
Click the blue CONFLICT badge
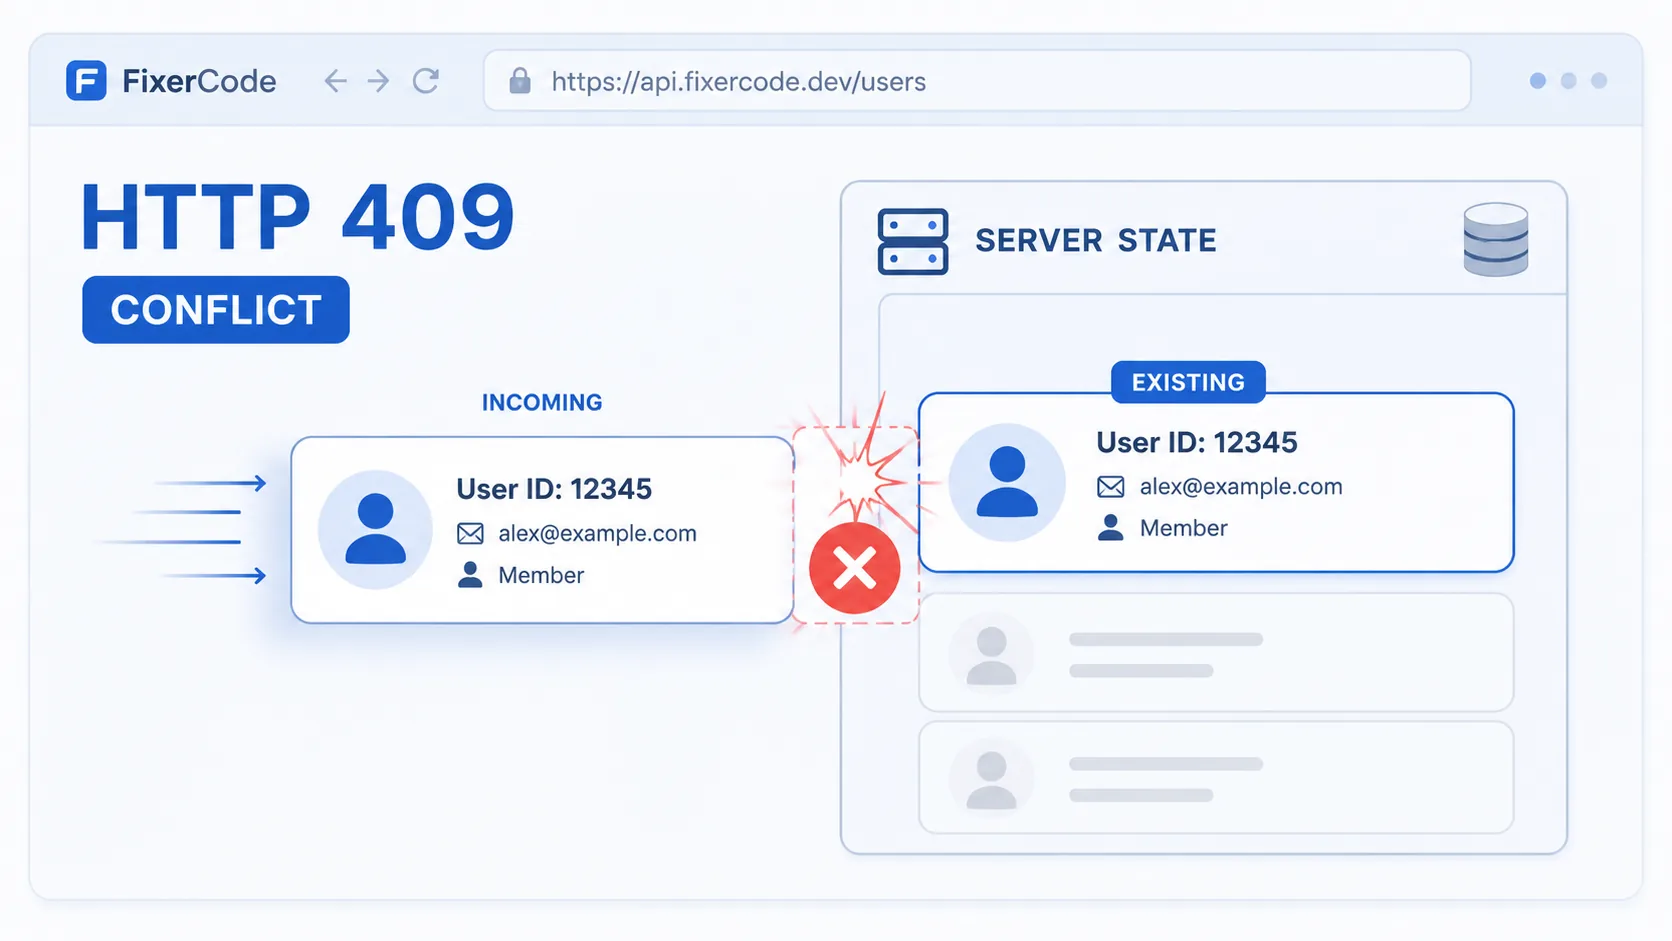pyautogui.click(x=216, y=310)
